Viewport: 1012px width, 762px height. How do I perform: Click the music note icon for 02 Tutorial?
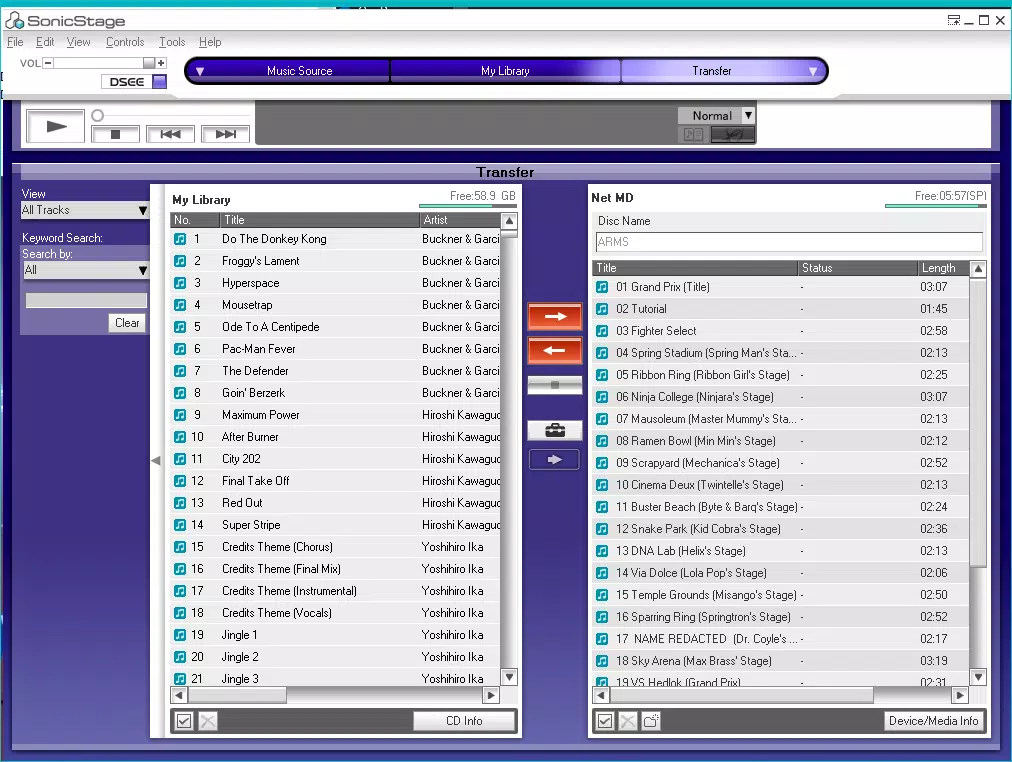coord(602,309)
